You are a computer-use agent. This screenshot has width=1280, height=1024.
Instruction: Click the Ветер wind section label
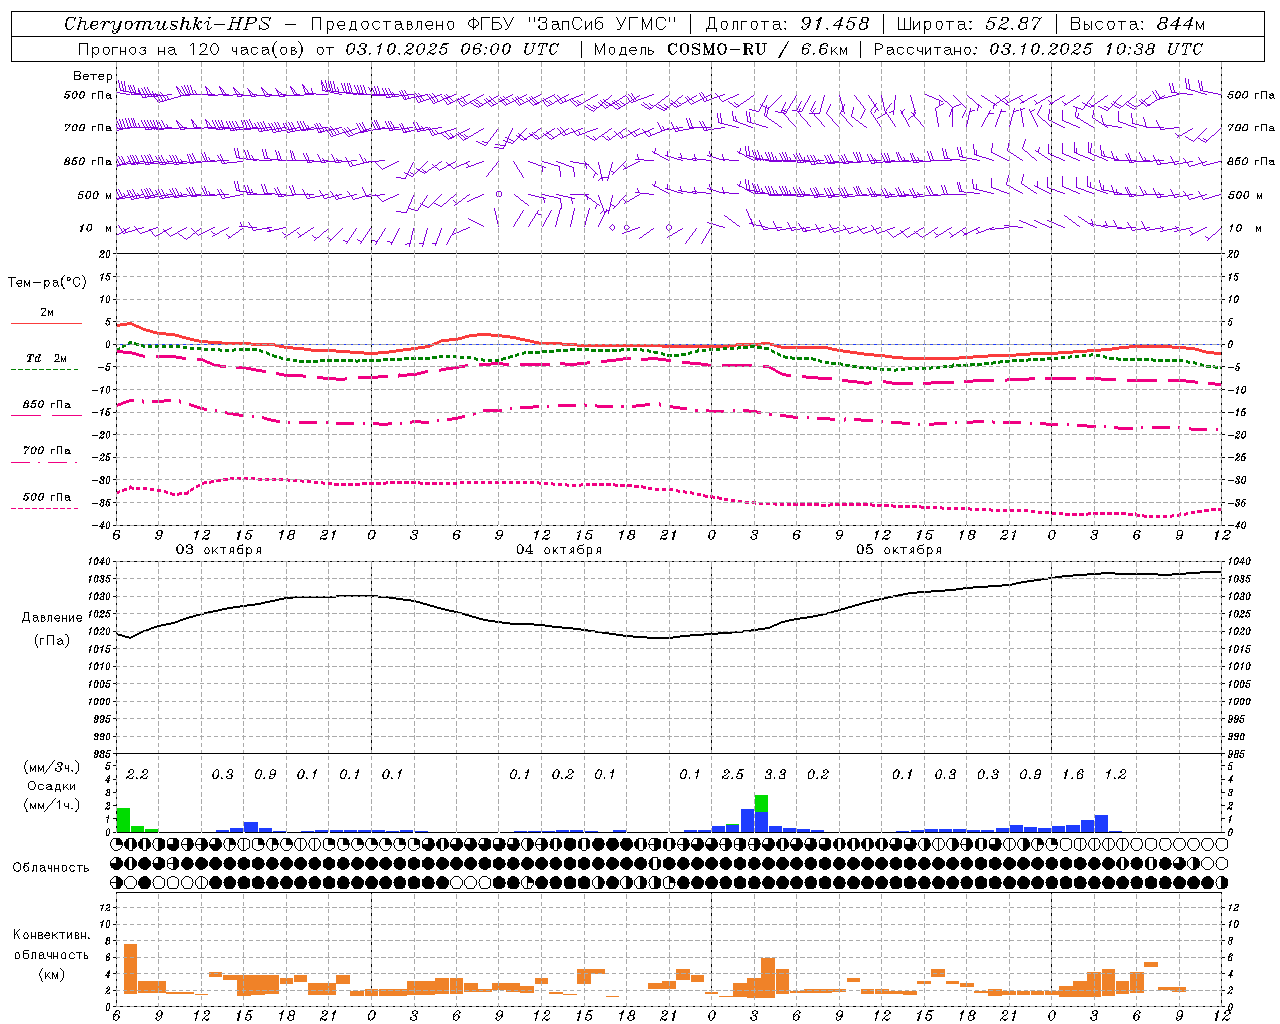(x=92, y=76)
